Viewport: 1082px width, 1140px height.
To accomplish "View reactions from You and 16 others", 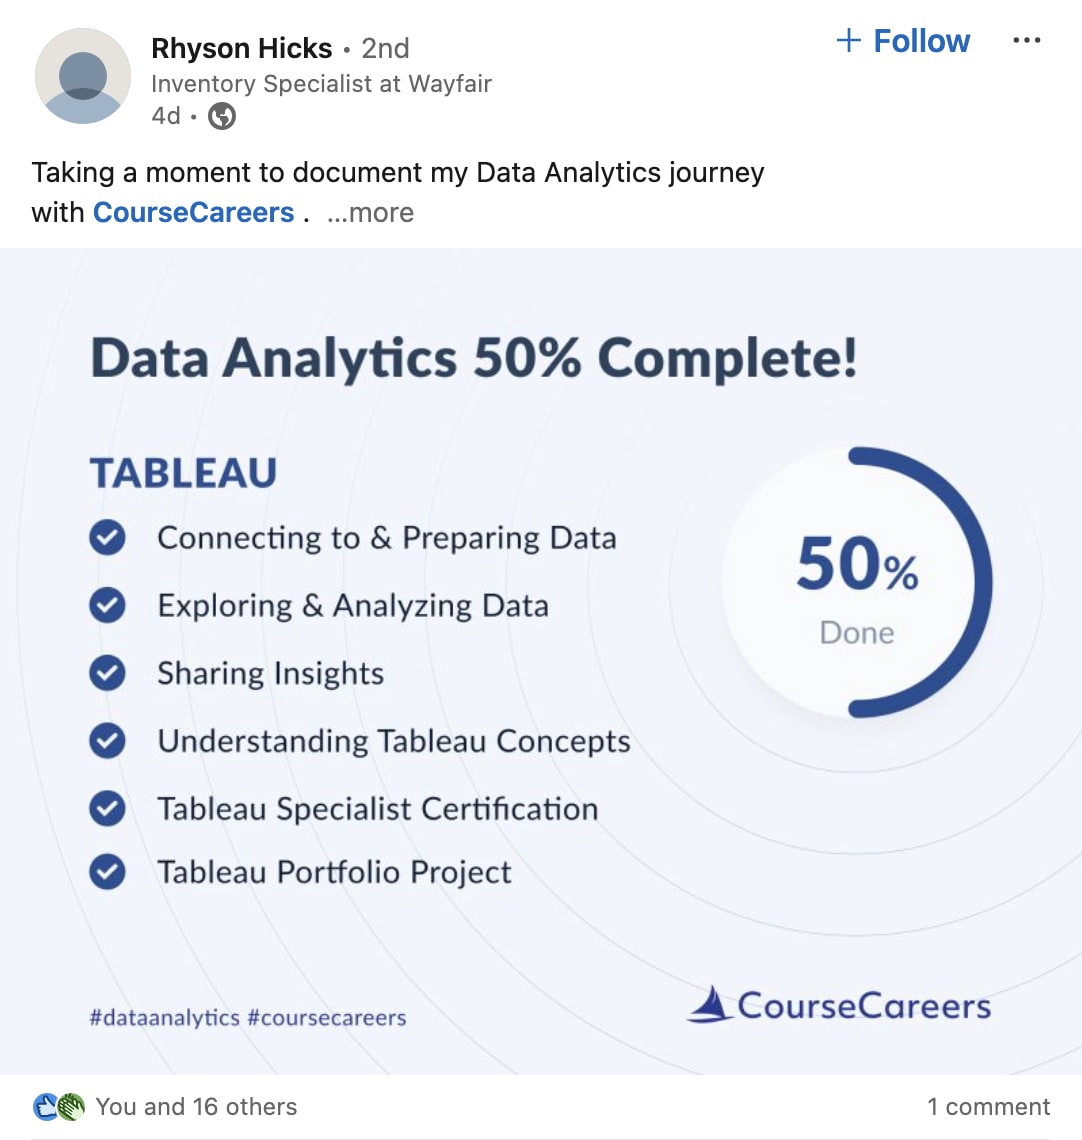I will click(196, 1107).
